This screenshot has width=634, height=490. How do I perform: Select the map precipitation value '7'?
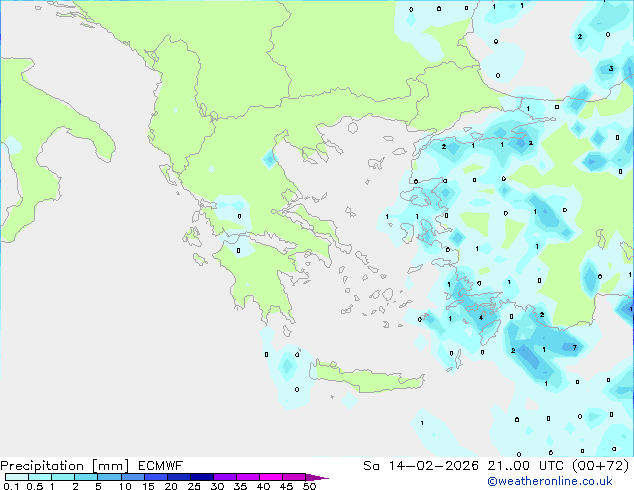point(575,347)
